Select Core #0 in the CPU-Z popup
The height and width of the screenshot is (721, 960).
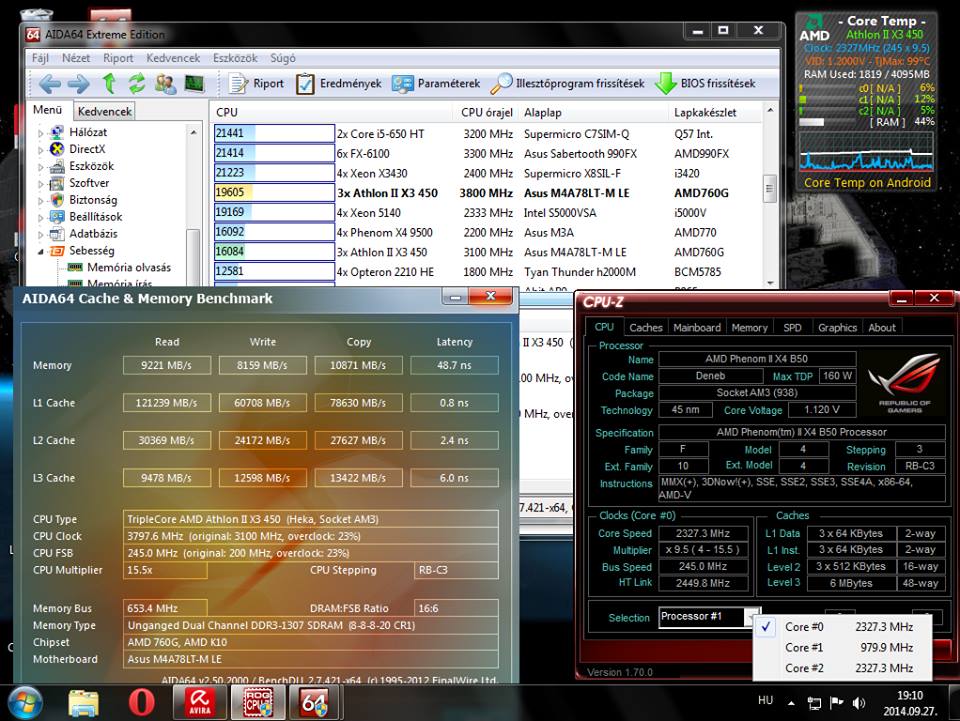tap(842, 627)
